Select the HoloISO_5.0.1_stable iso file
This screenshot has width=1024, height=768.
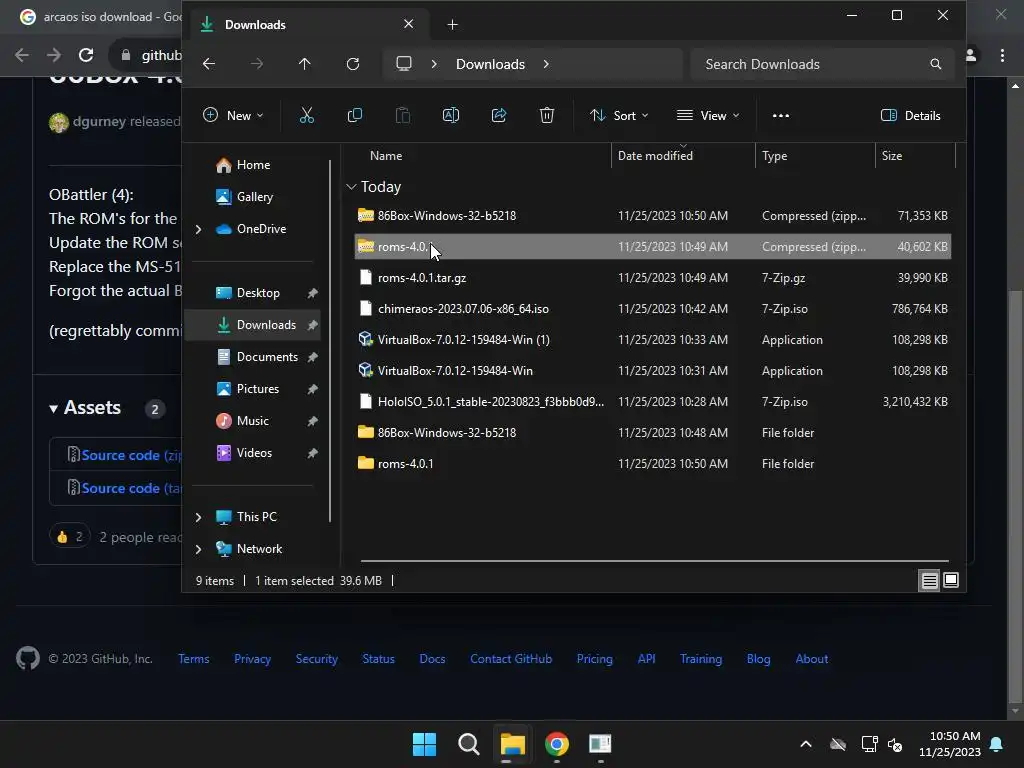652,402
